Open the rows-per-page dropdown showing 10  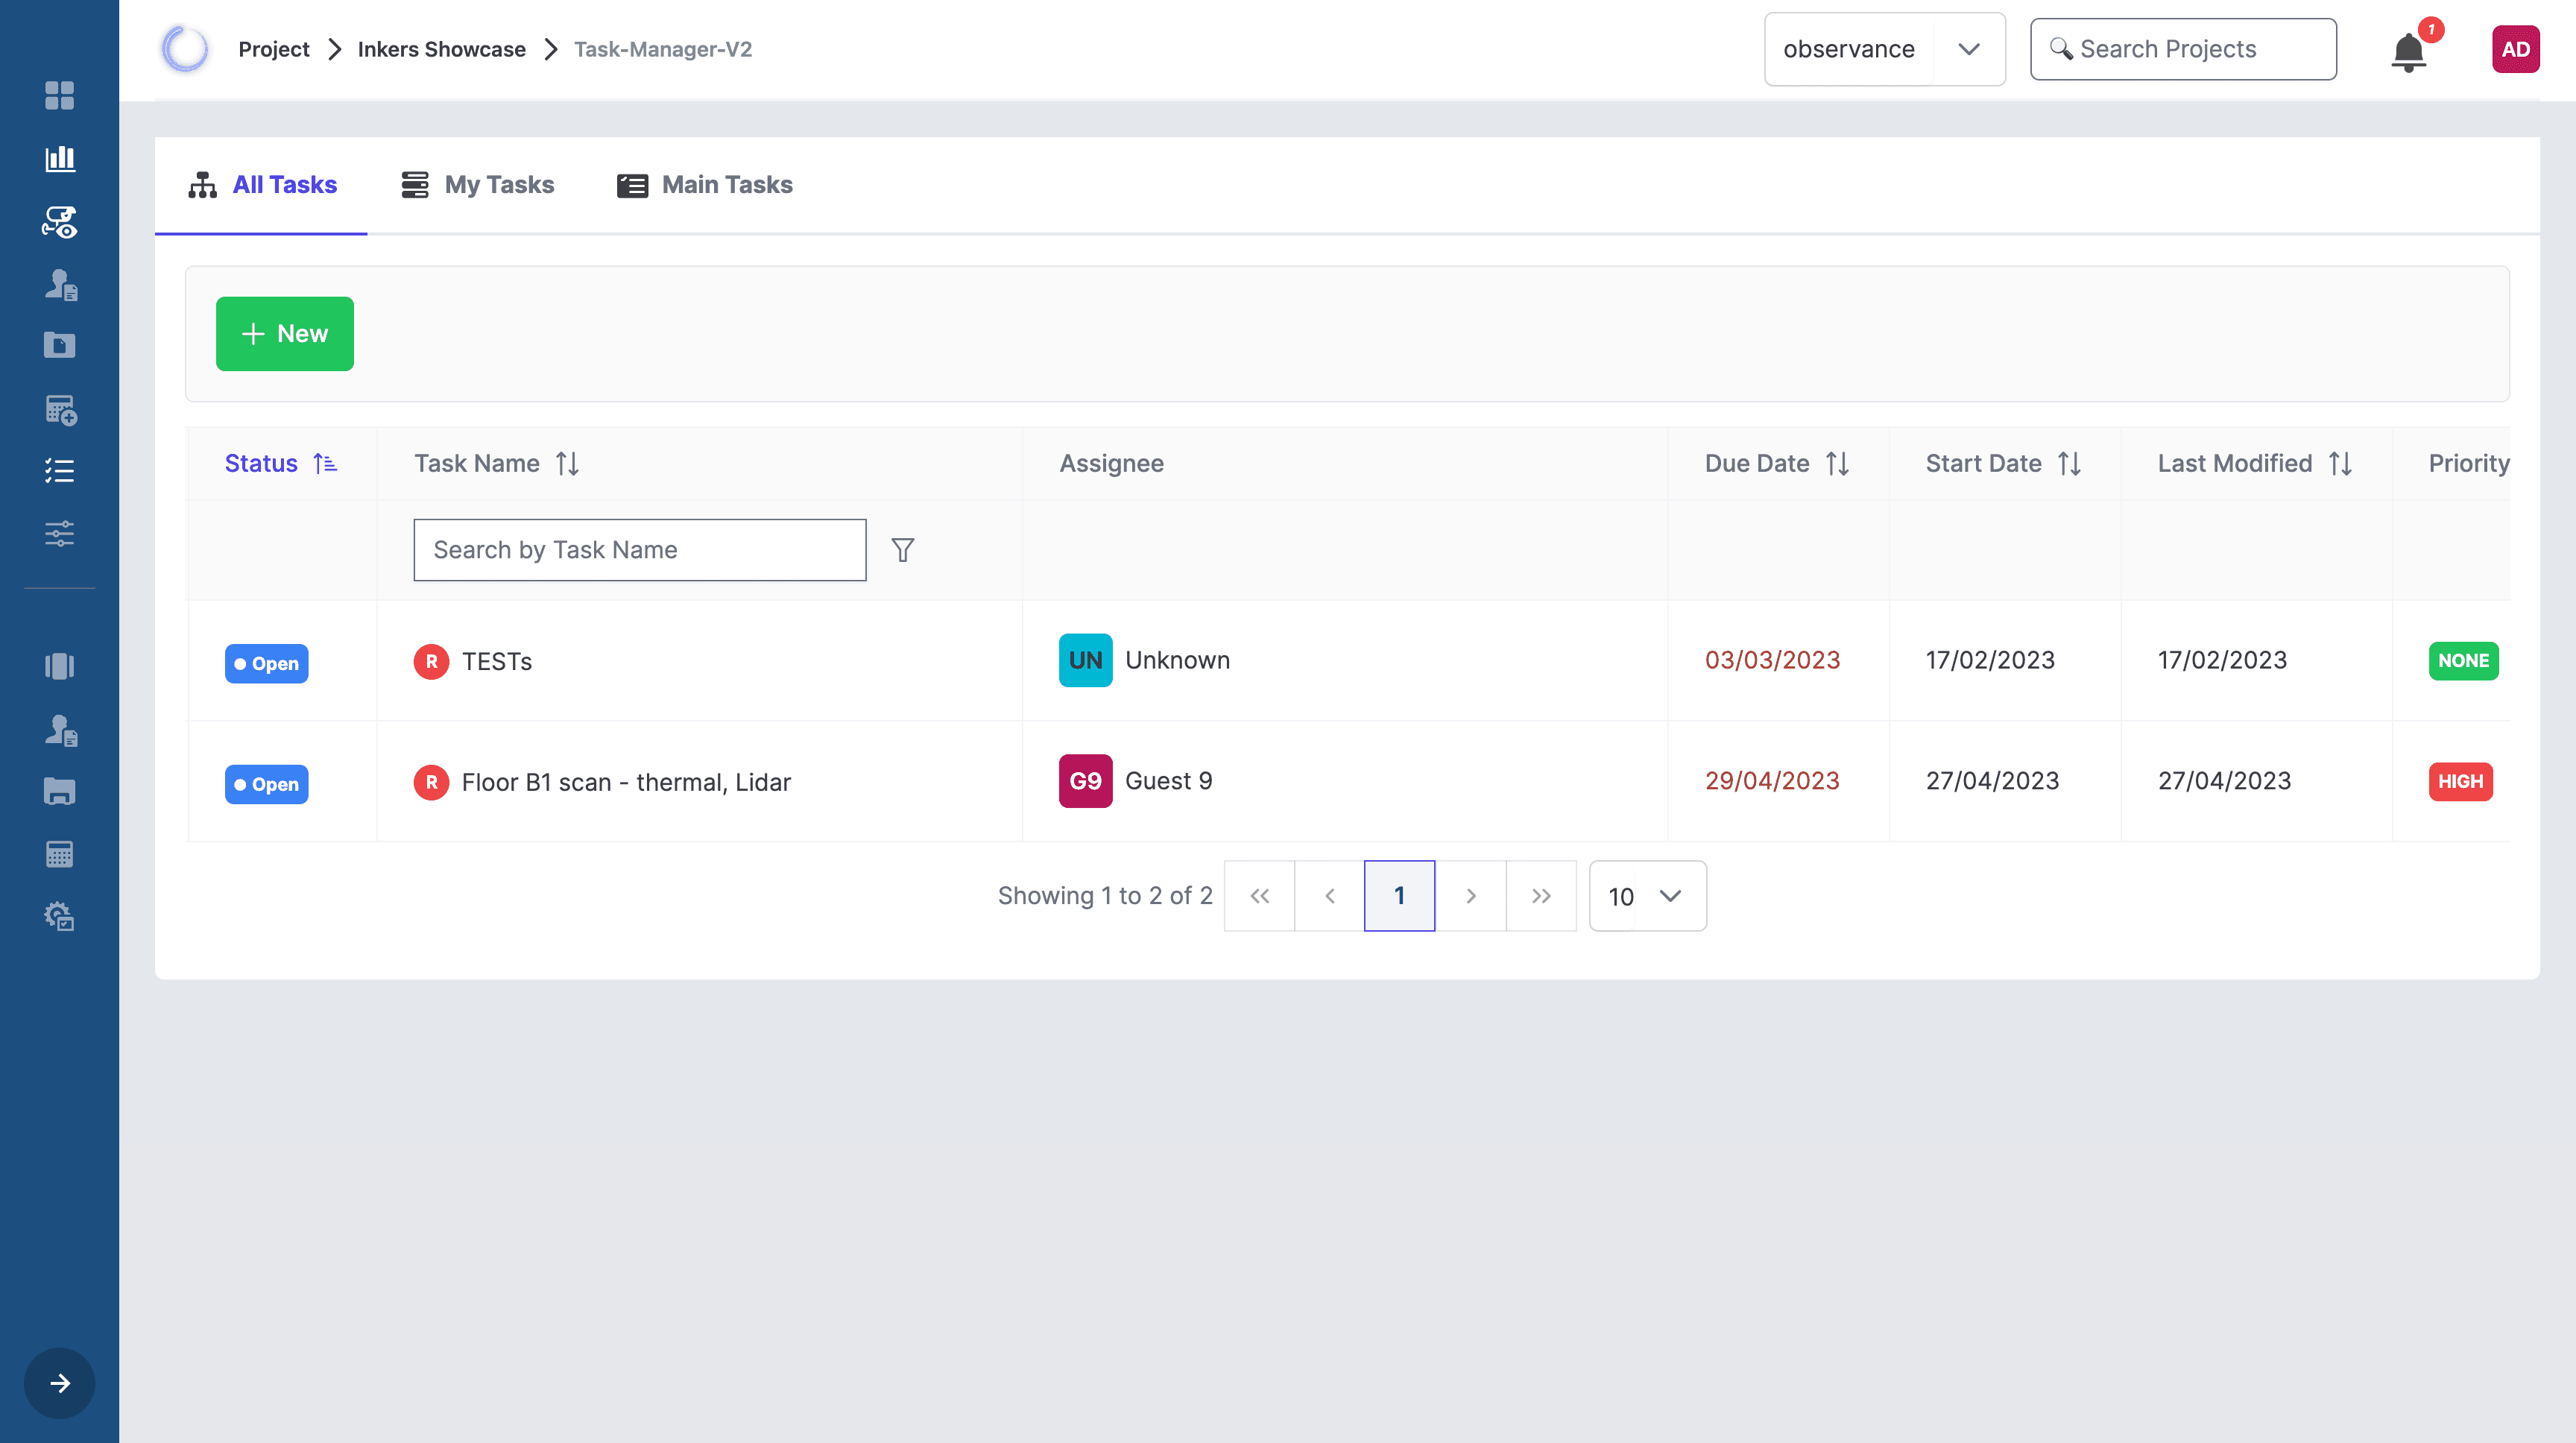(x=1647, y=896)
